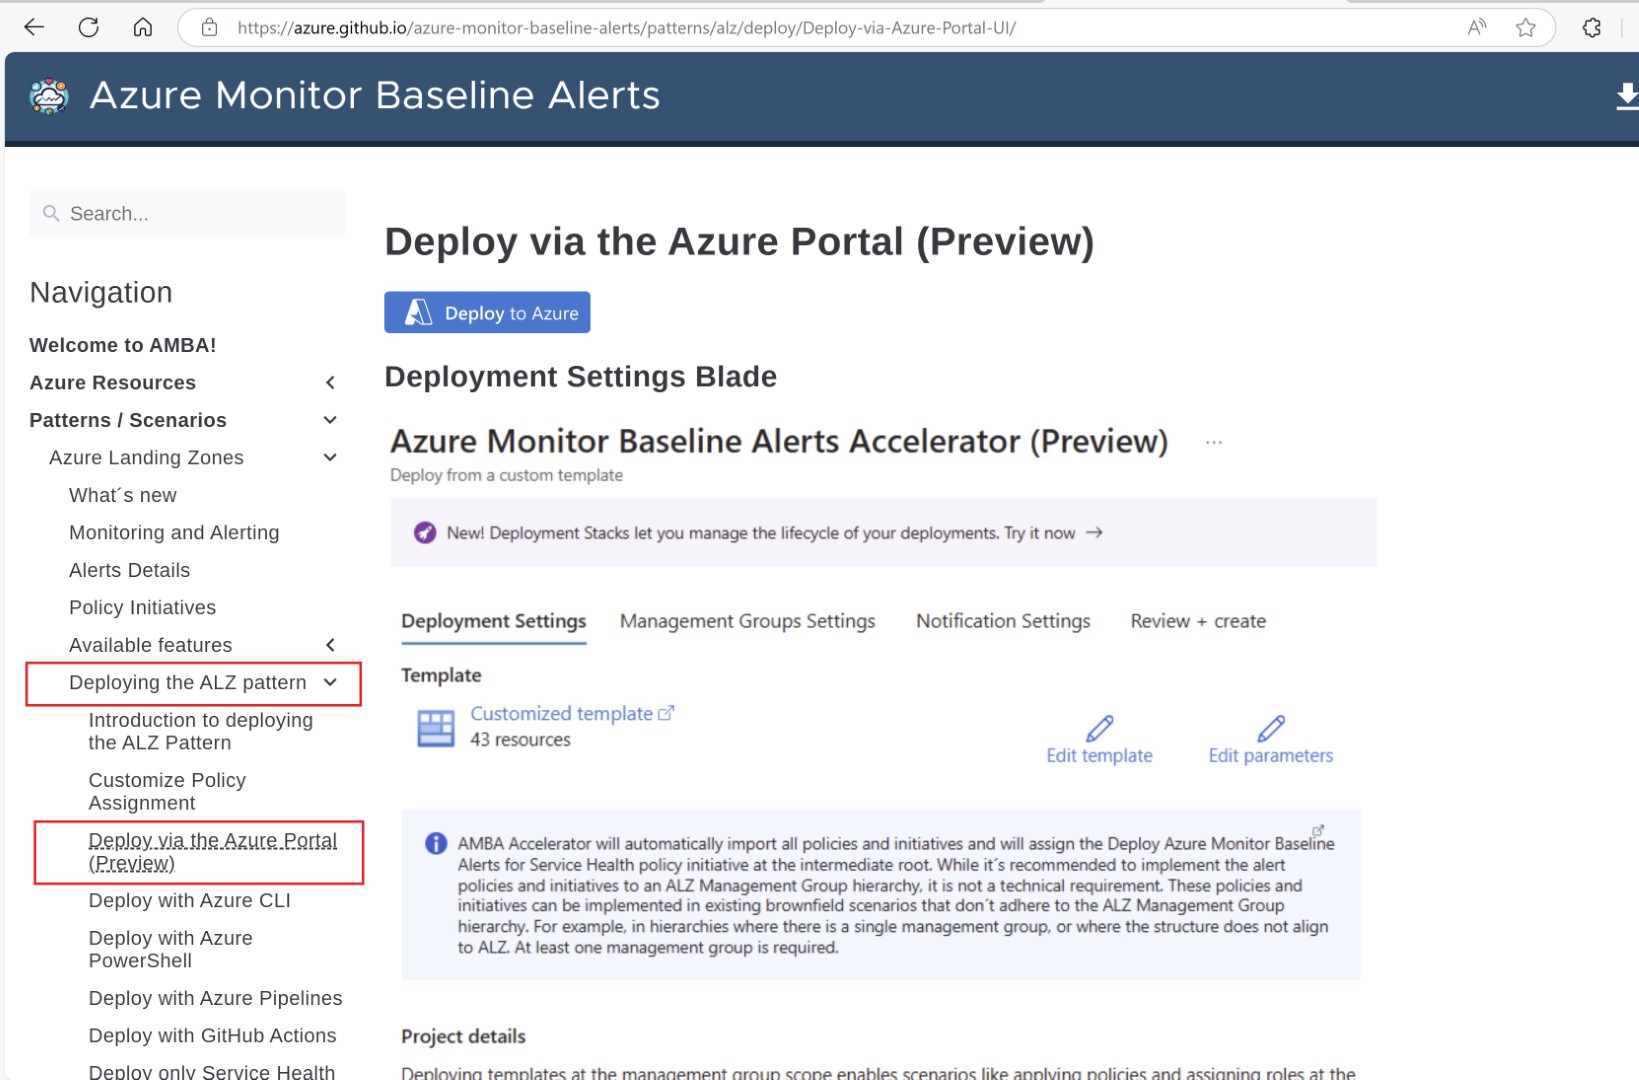
Task: Open Deploy with Azure CLI page
Action: 190,900
